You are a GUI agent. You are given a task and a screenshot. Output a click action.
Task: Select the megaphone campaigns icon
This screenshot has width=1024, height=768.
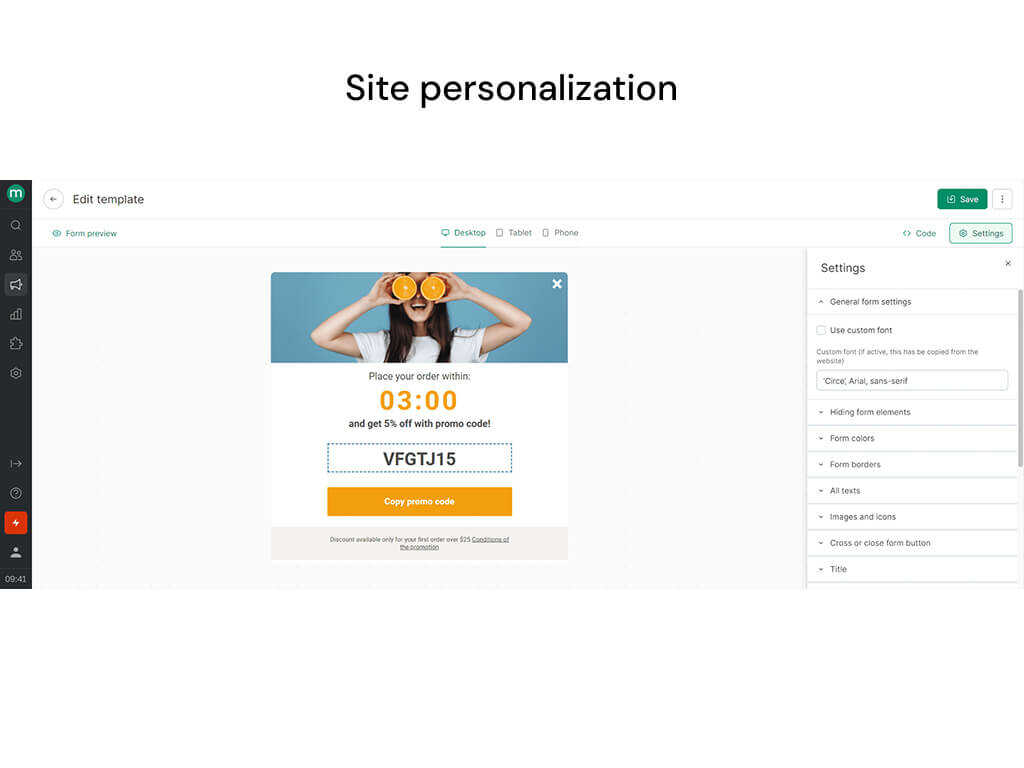click(16, 284)
